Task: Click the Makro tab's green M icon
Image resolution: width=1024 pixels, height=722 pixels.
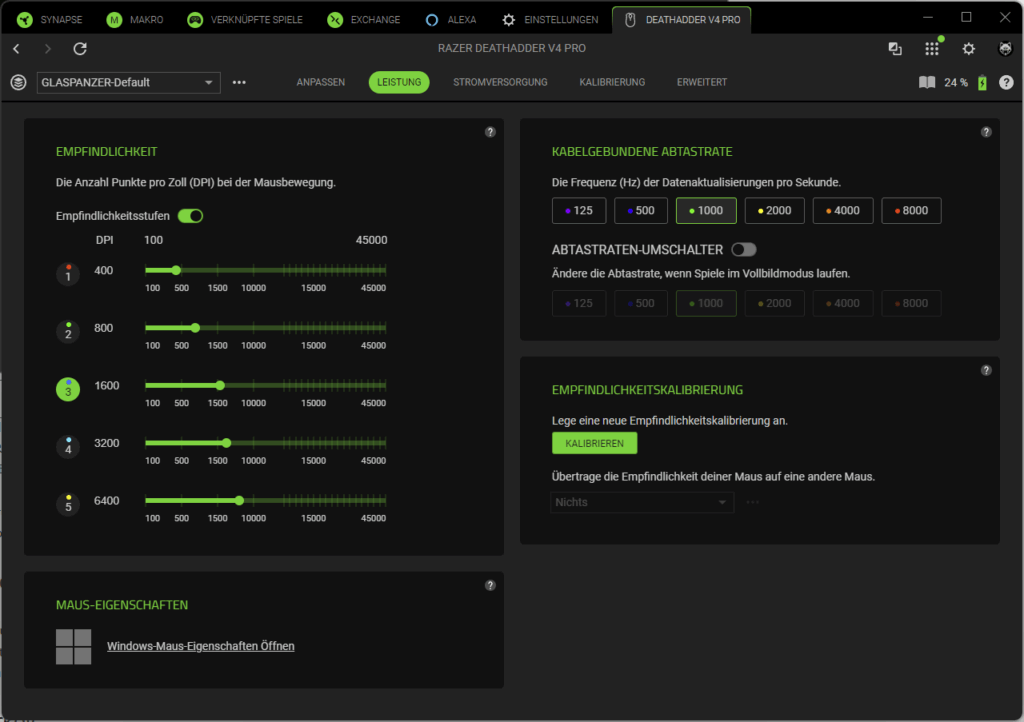Action: [x=114, y=20]
